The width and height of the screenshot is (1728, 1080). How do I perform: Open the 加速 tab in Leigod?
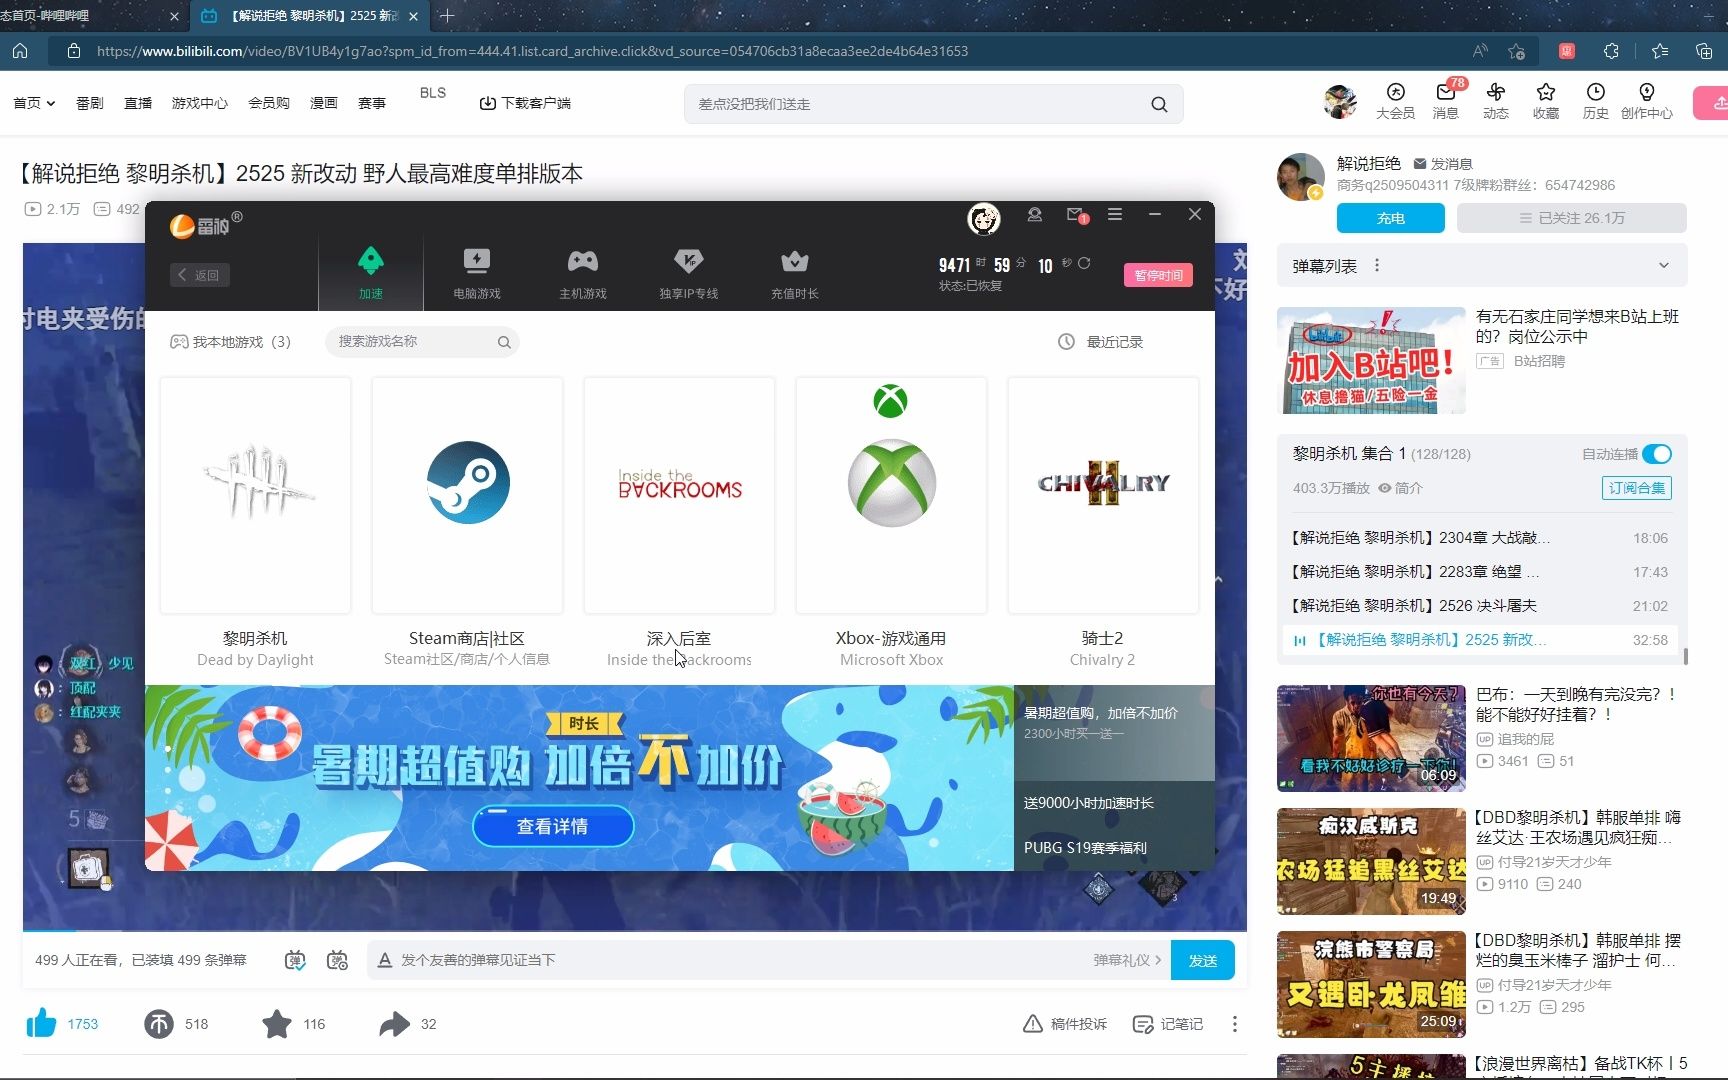(371, 272)
